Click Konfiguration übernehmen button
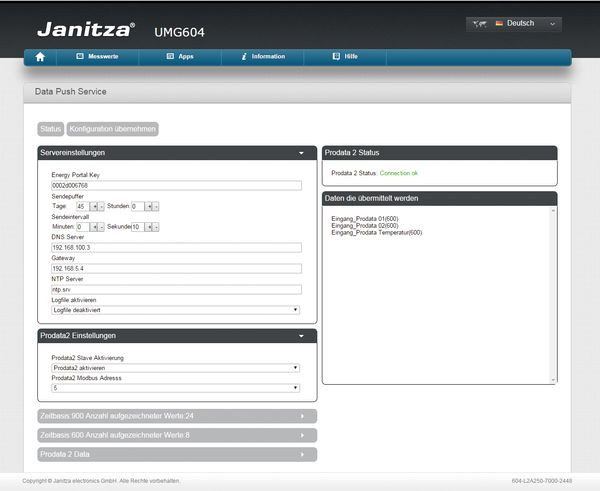Screen dimensions: 600x491 coord(113,129)
